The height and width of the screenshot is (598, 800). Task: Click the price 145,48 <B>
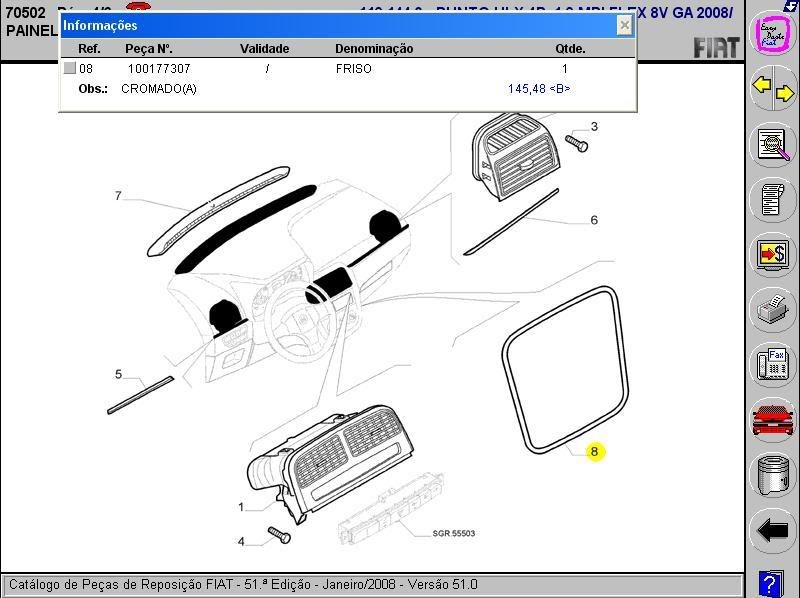[x=539, y=89]
